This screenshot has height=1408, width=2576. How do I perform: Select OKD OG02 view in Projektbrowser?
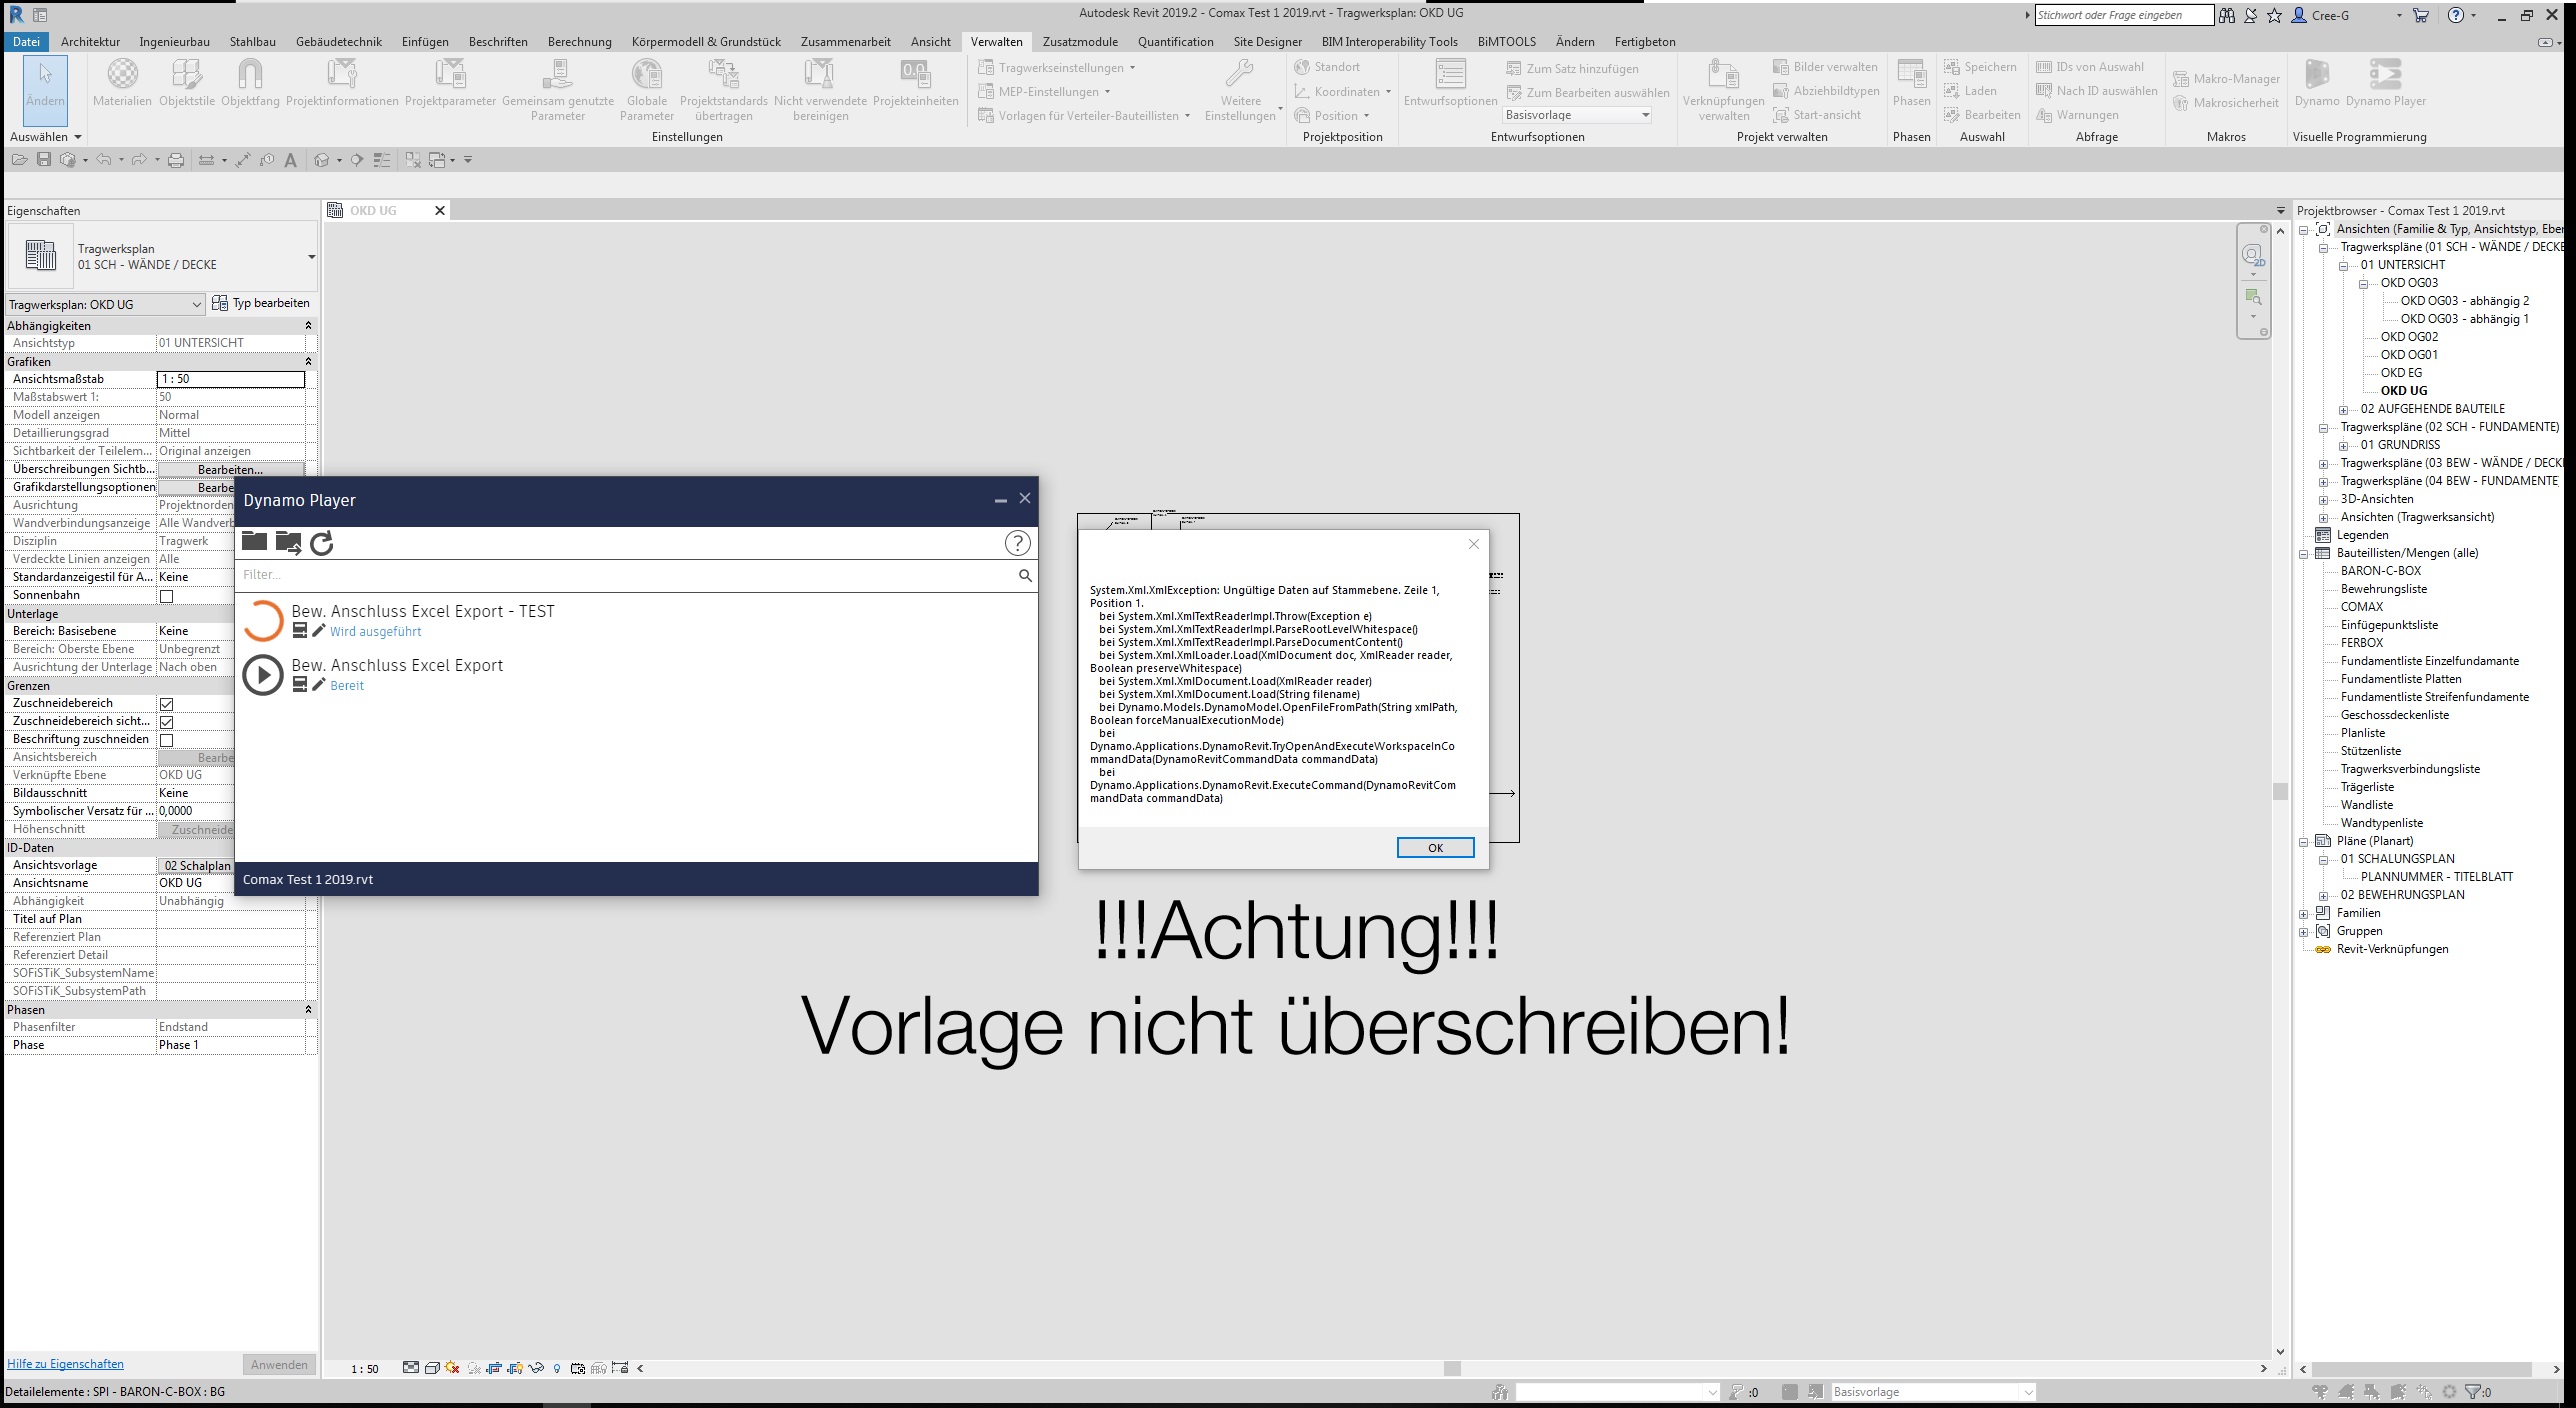pyautogui.click(x=2409, y=337)
